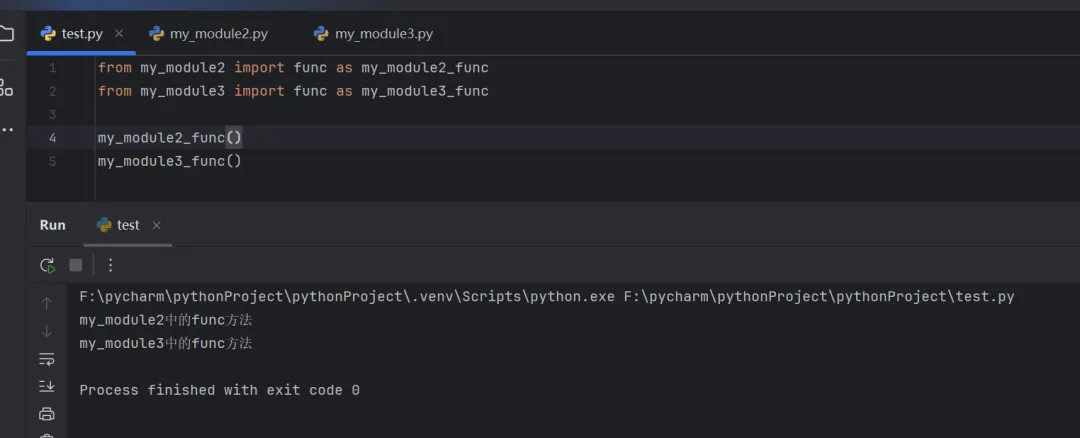Stop the running process
This screenshot has height=438, width=1080.
76,265
